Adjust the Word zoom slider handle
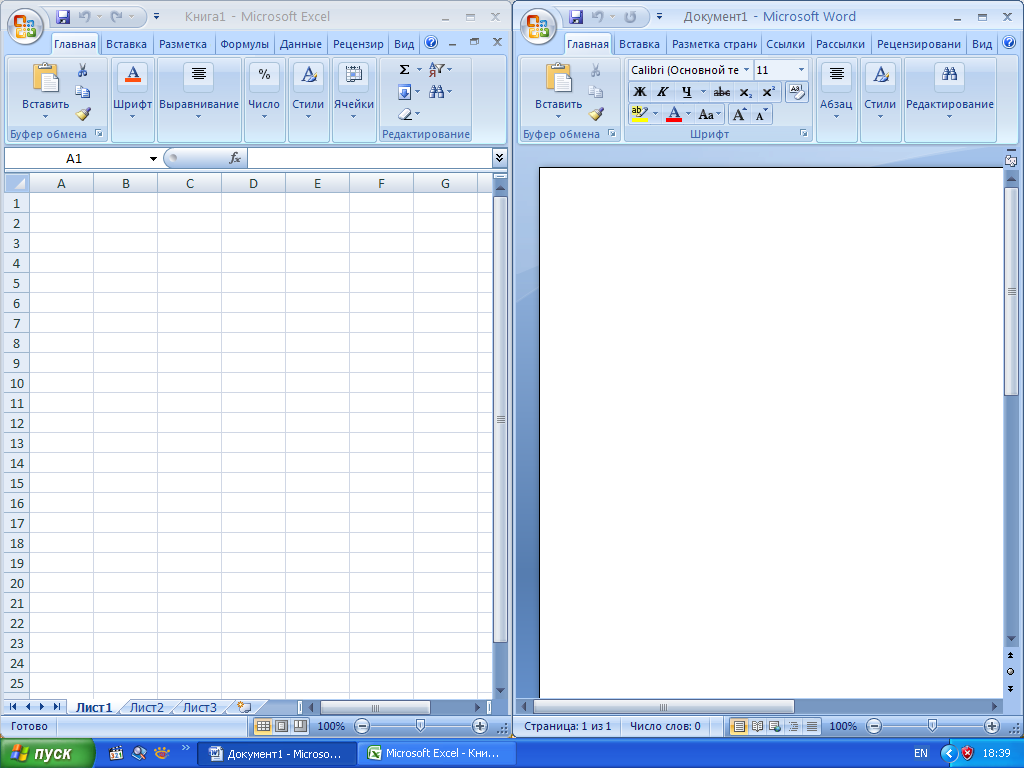Viewport: 1024px width, 768px height. 932,726
